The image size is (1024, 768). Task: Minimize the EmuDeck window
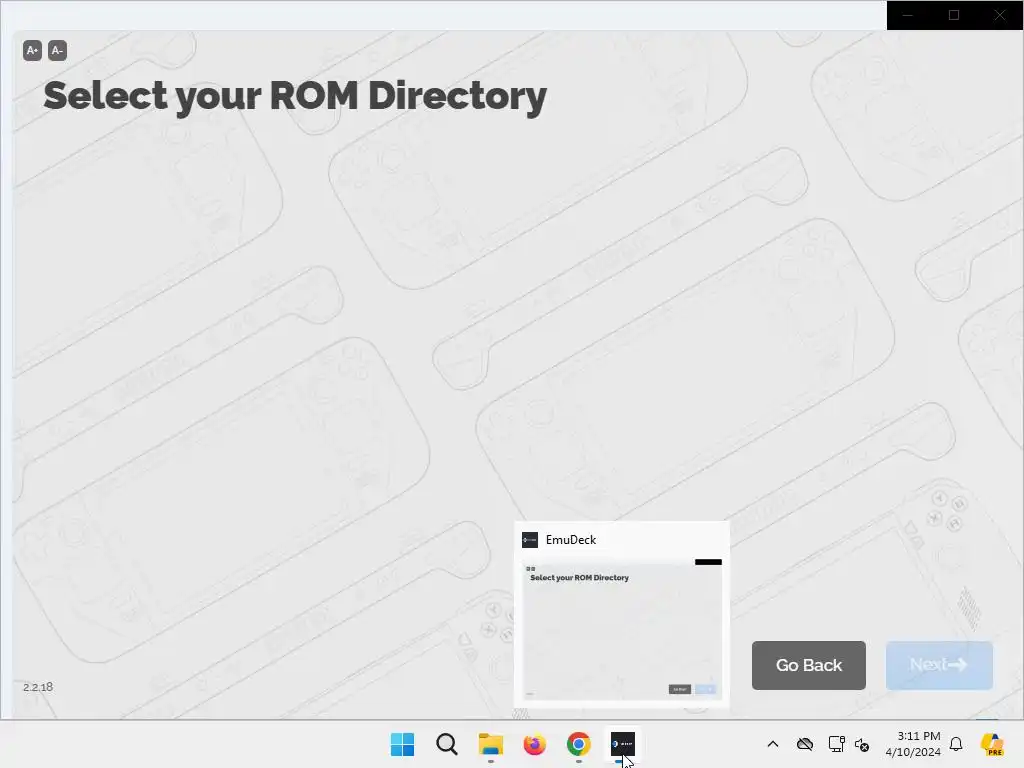(908, 15)
